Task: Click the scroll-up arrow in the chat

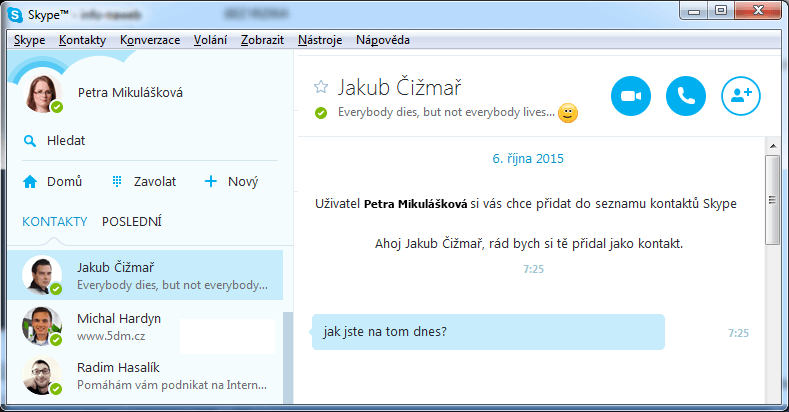Action: coord(773,146)
